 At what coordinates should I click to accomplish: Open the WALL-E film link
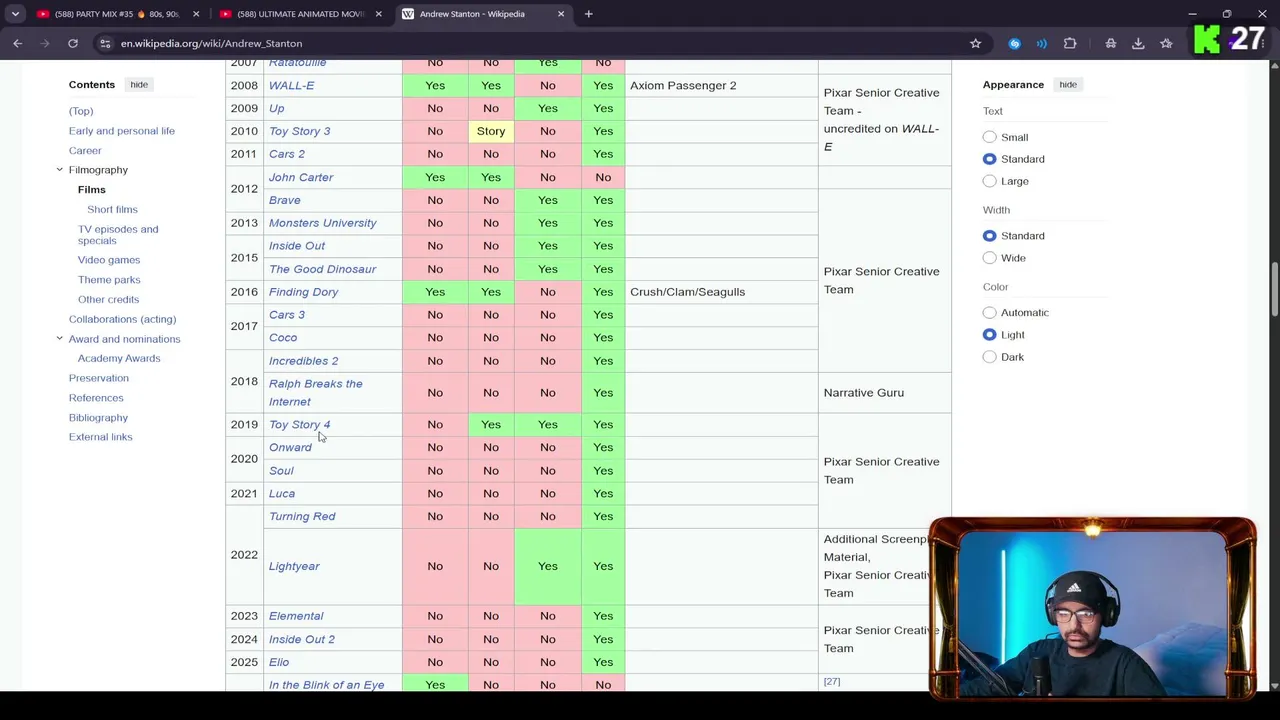pos(291,86)
